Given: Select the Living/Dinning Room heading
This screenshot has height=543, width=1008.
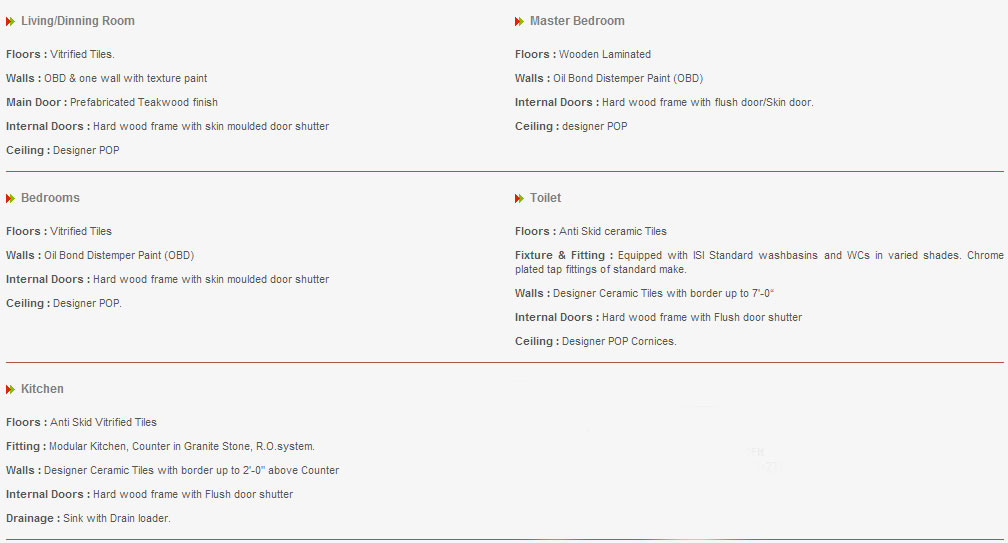Looking at the screenshot, I should click(x=78, y=21).
